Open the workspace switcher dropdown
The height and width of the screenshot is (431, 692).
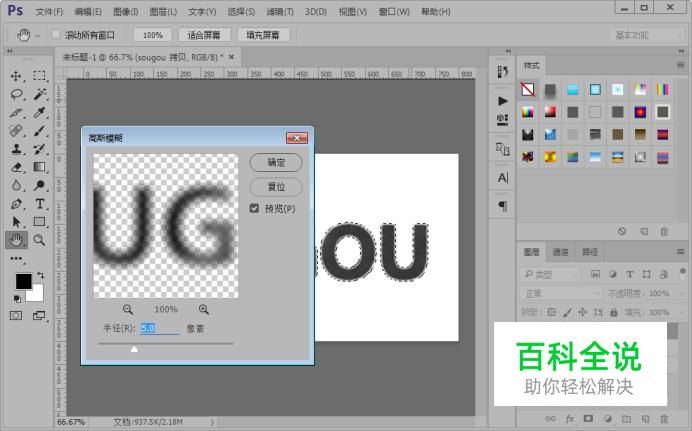pos(647,35)
